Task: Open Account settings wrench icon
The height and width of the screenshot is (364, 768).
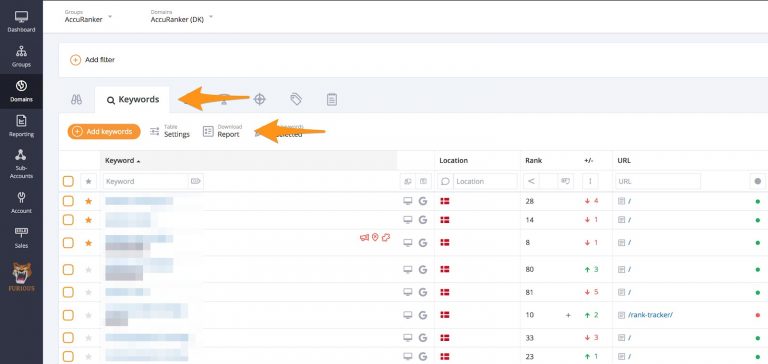Action: point(21,198)
